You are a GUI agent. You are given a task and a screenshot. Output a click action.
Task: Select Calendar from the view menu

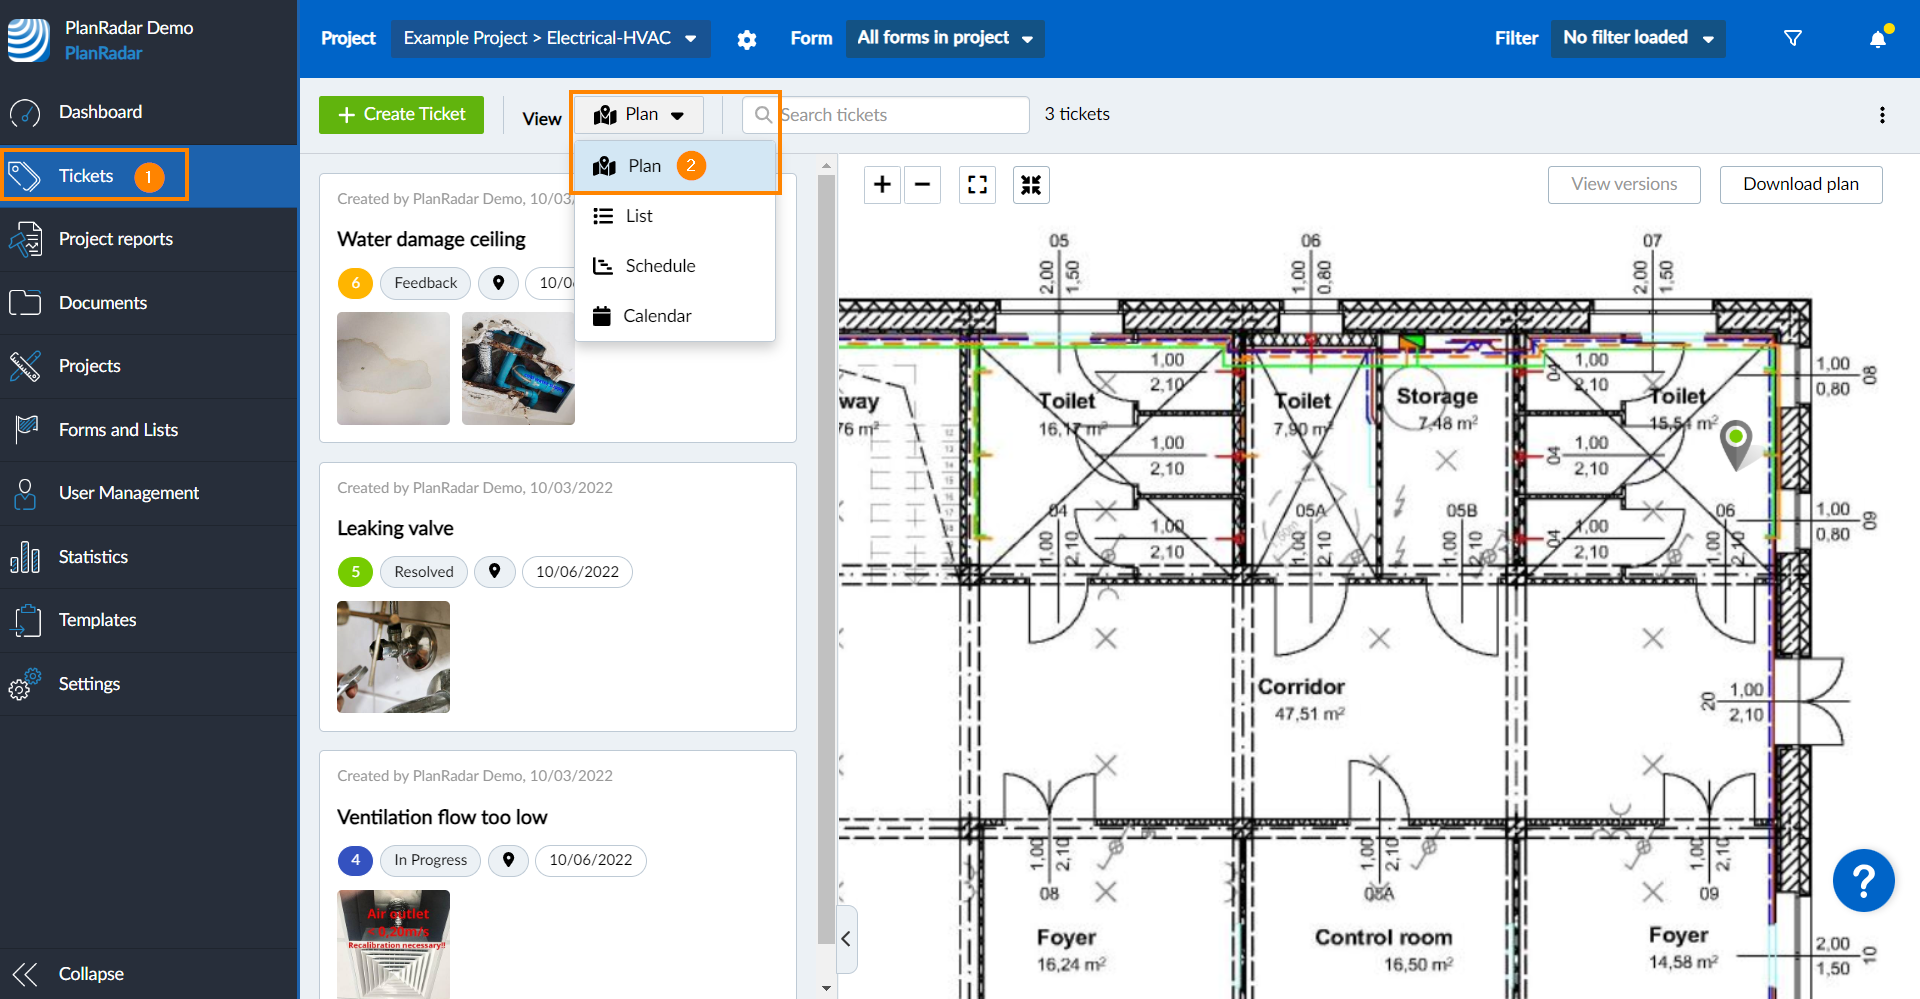pyautogui.click(x=657, y=315)
